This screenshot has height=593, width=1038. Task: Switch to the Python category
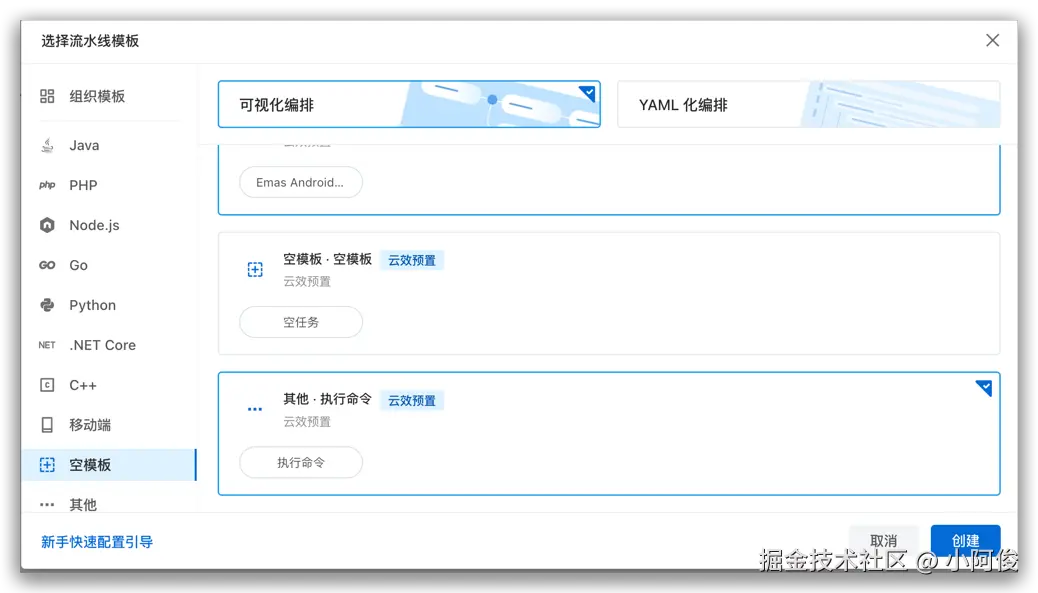tap(109, 305)
